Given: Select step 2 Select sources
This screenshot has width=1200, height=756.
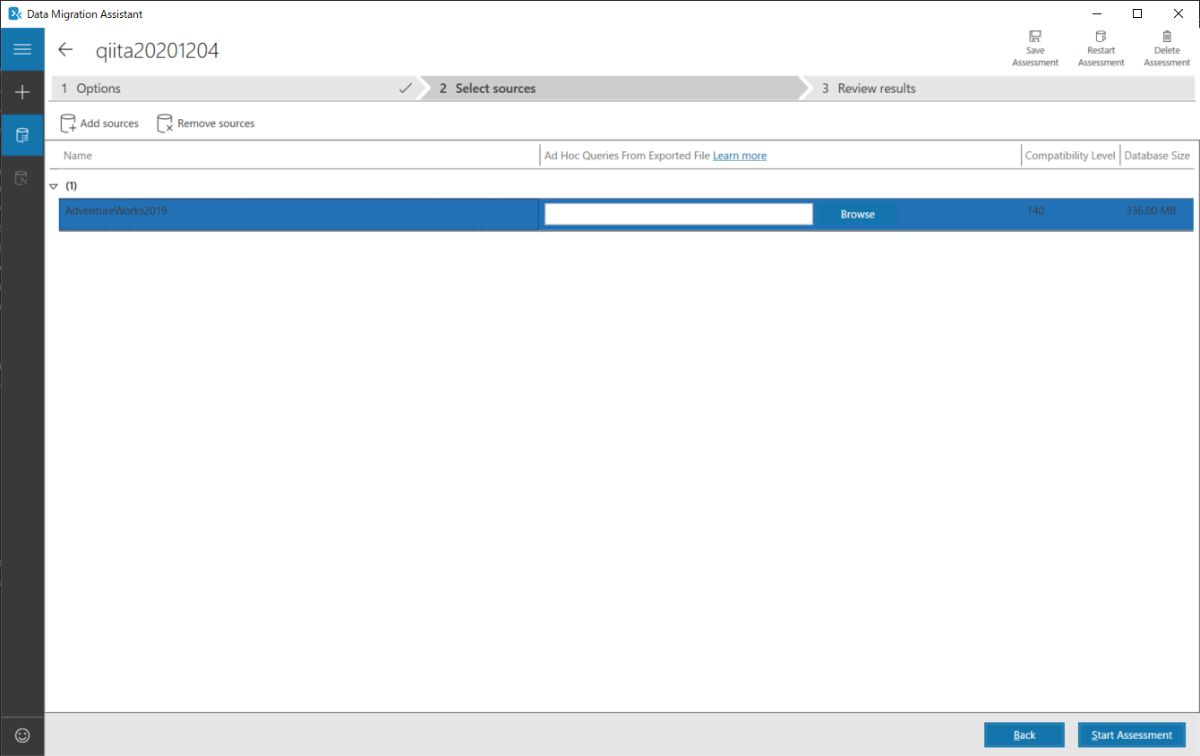Looking at the screenshot, I should coord(610,88).
